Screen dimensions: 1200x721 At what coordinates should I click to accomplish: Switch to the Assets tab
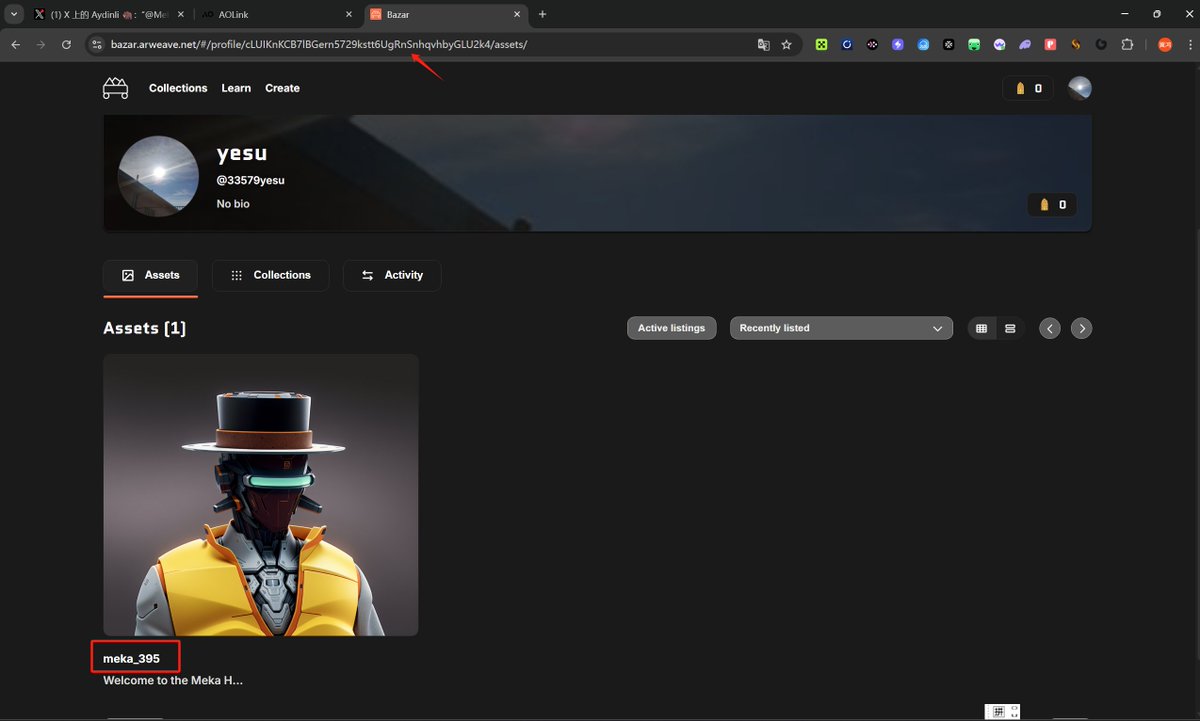pyautogui.click(x=150, y=275)
